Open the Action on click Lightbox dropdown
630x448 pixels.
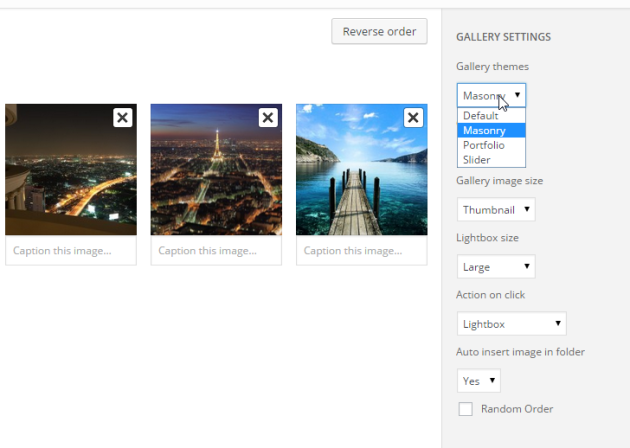511,323
